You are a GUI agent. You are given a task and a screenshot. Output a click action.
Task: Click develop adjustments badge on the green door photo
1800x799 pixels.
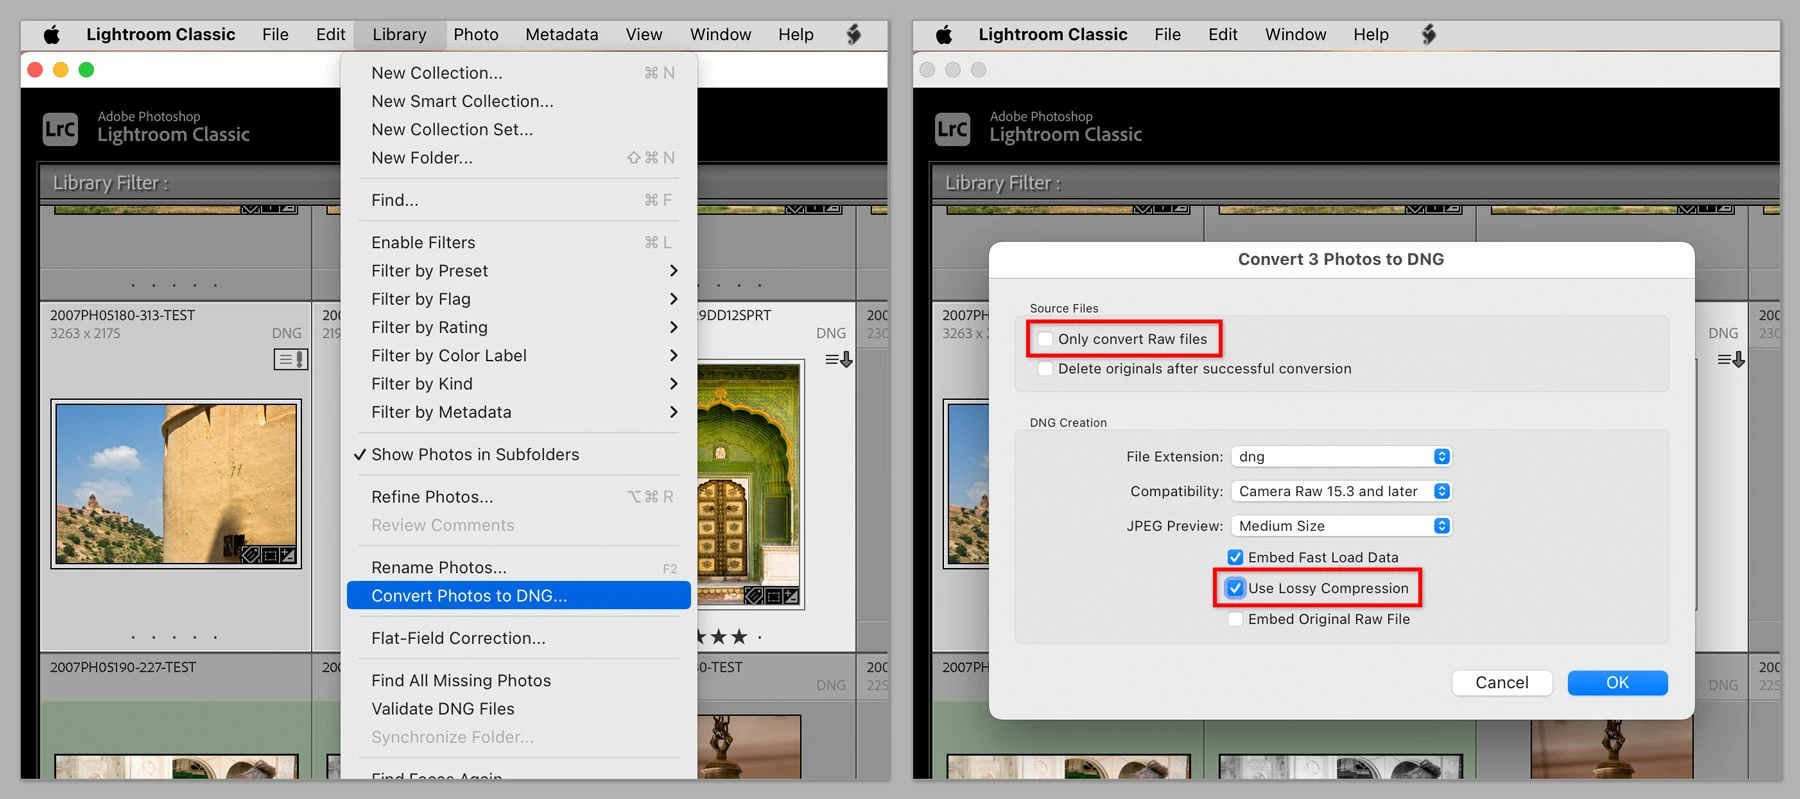(790, 596)
